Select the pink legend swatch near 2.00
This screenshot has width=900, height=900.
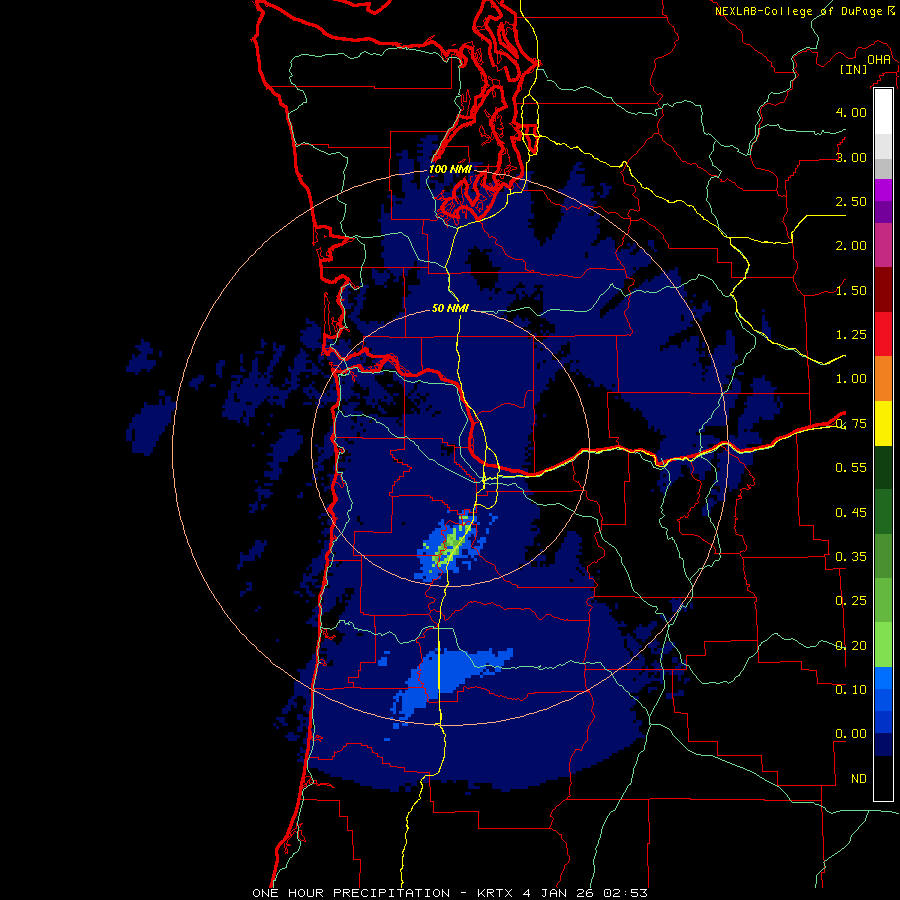(x=883, y=246)
